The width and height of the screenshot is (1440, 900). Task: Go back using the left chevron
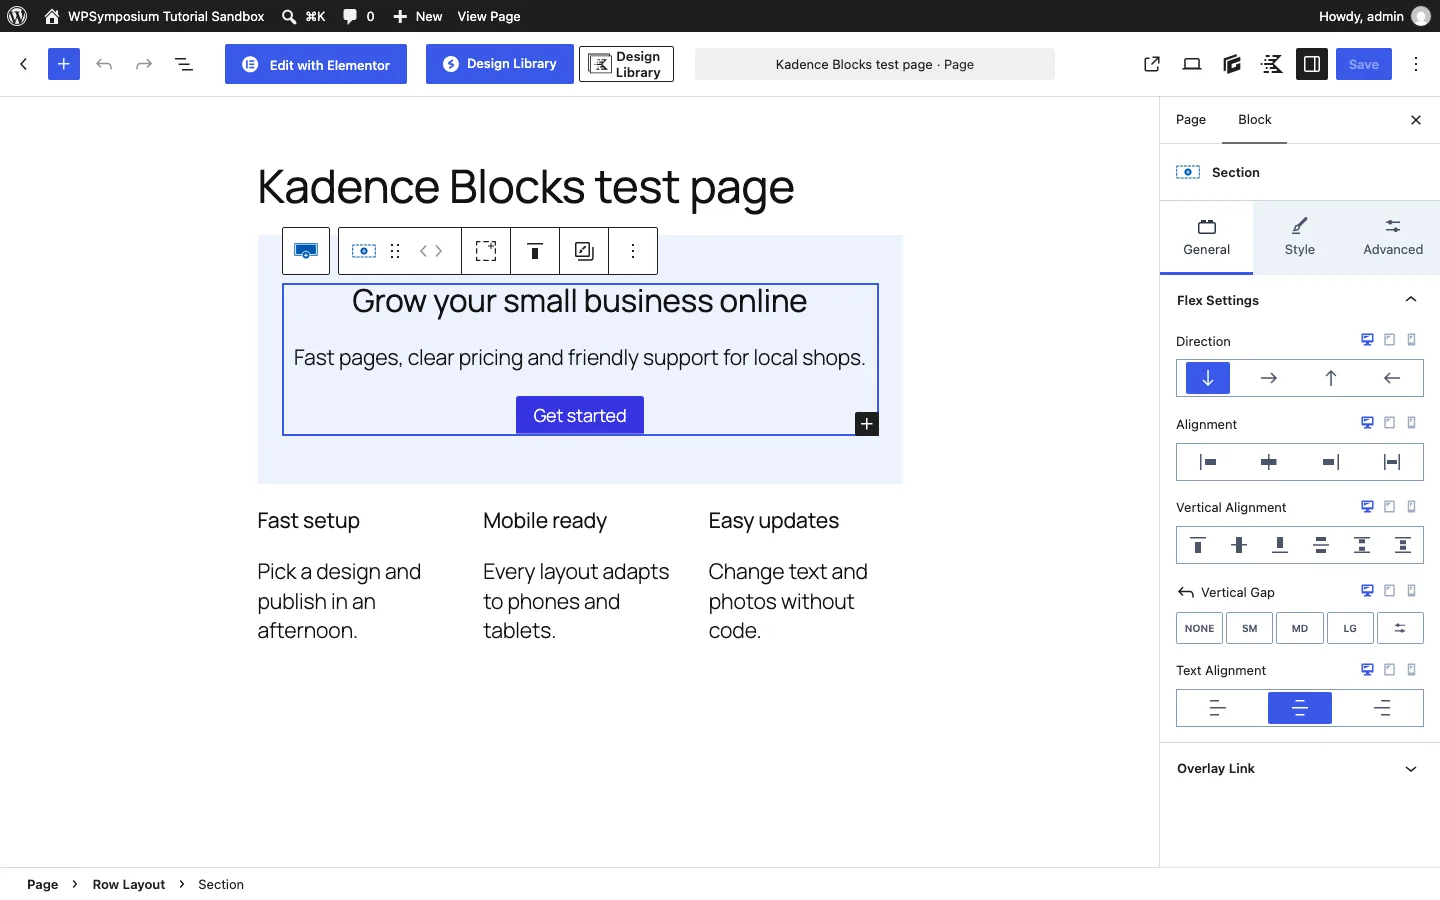click(x=24, y=64)
